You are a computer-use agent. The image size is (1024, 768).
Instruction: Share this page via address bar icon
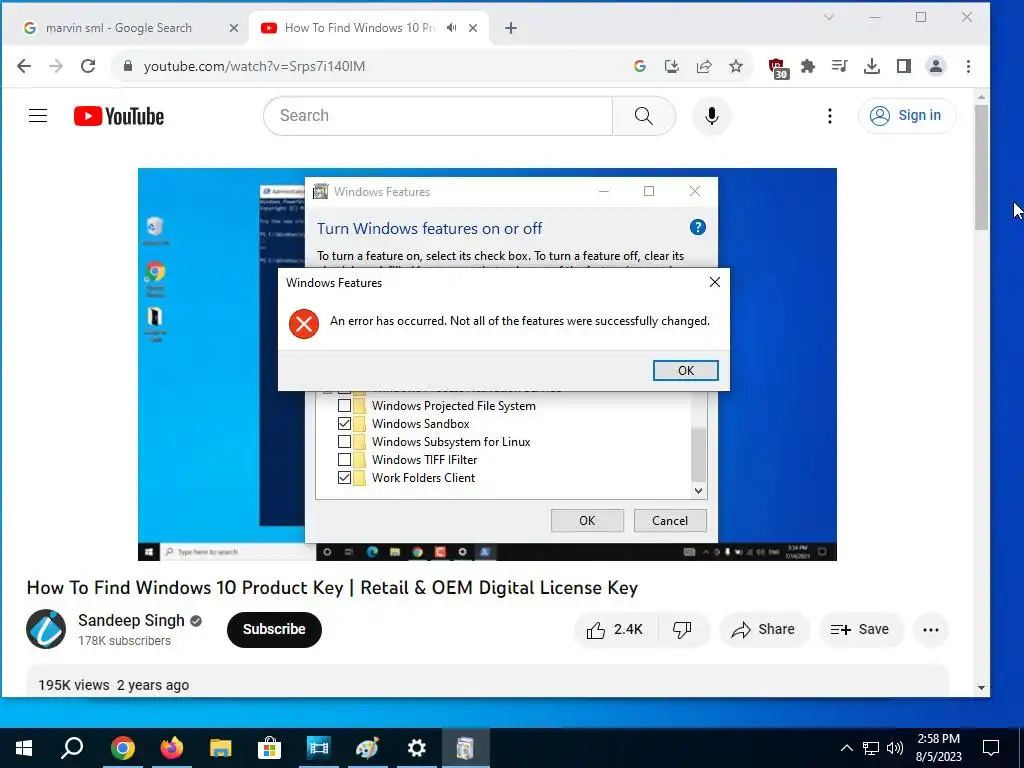pyautogui.click(x=704, y=66)
